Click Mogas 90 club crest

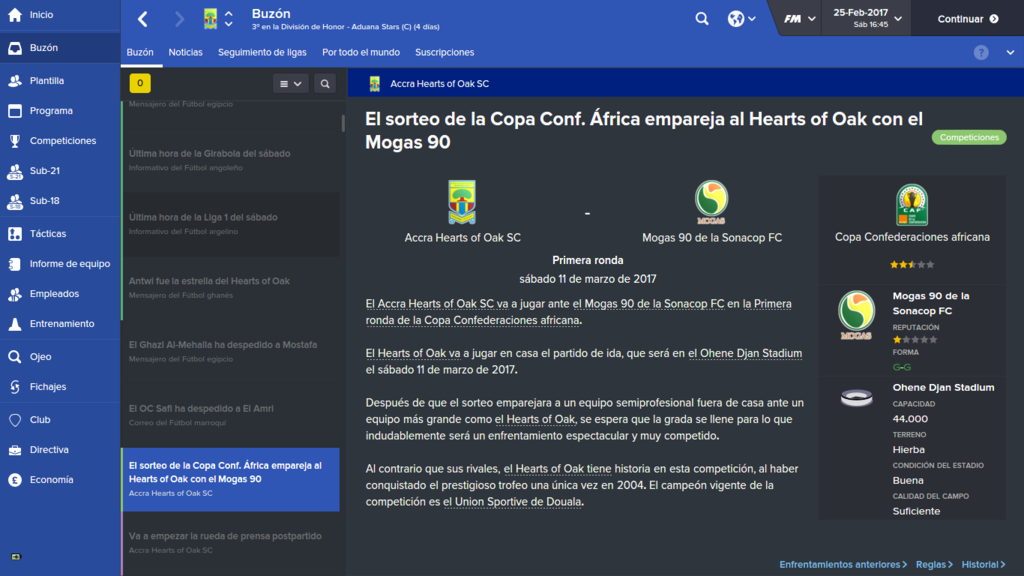coord(711,202)
